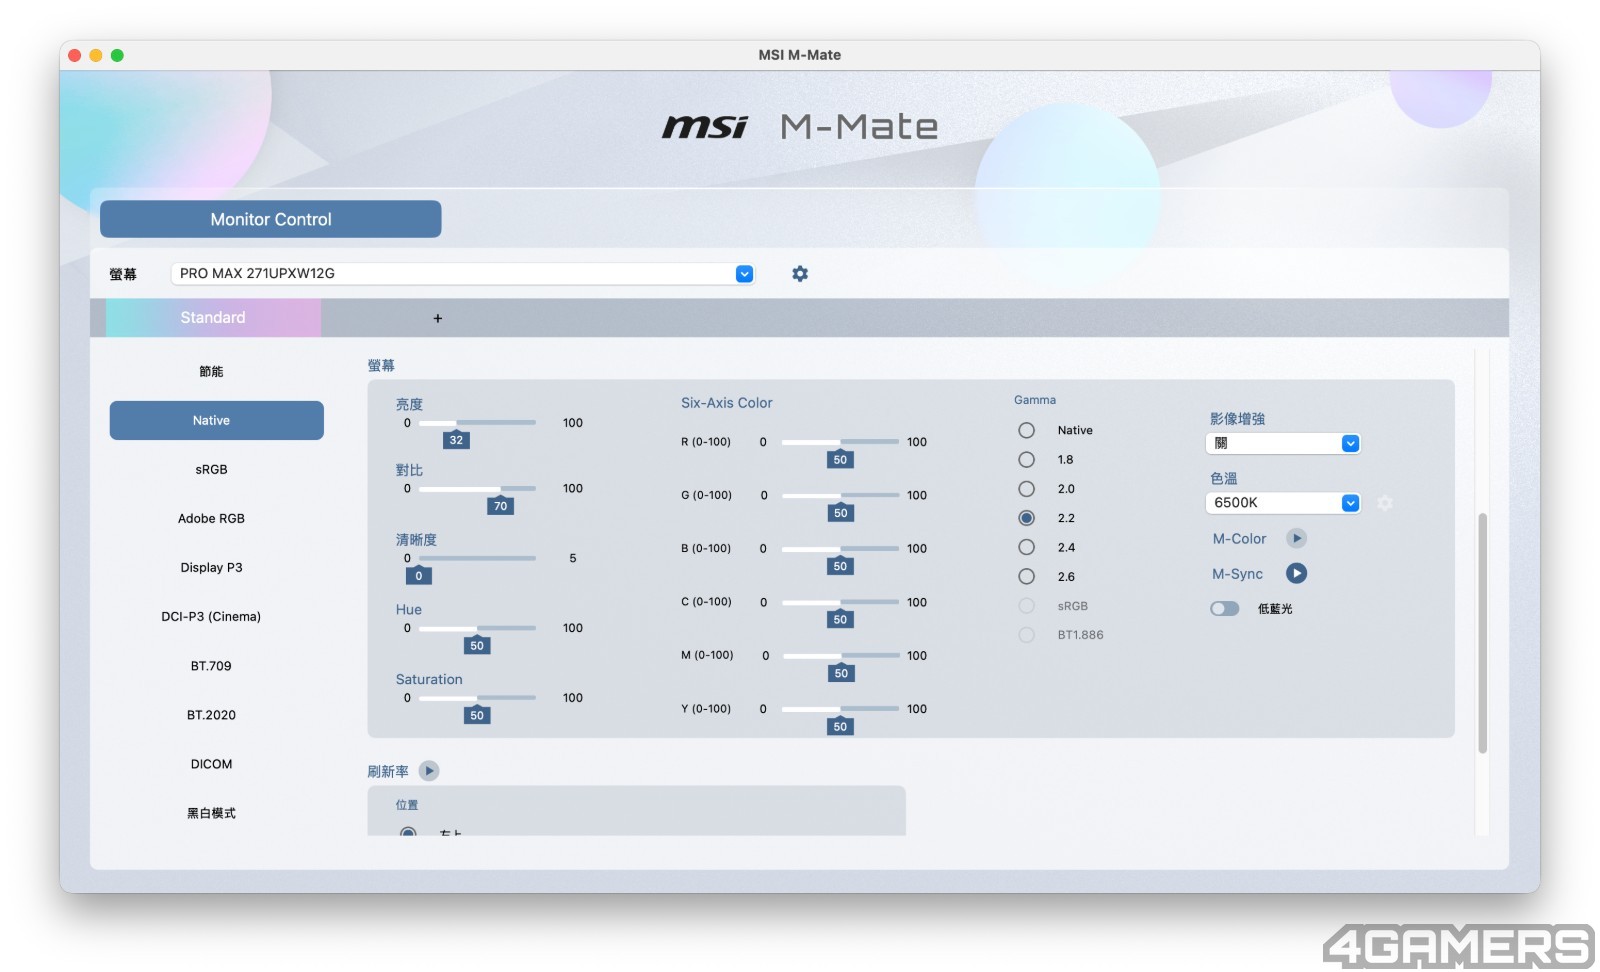The width and height of the screenshot is (1600, 972).
Task: Select Gamma Native radio button
Action: pos(1026,430)
